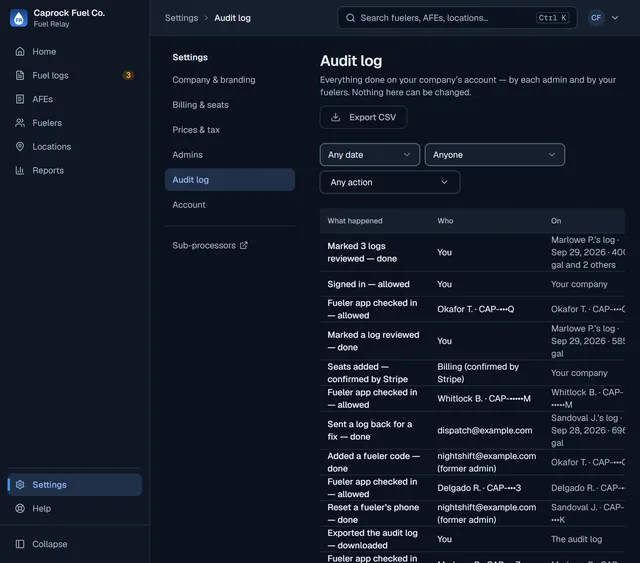Click the Reports bar chart icon
The width and height of the screenshot is (640, 563).
pos(20,170)
